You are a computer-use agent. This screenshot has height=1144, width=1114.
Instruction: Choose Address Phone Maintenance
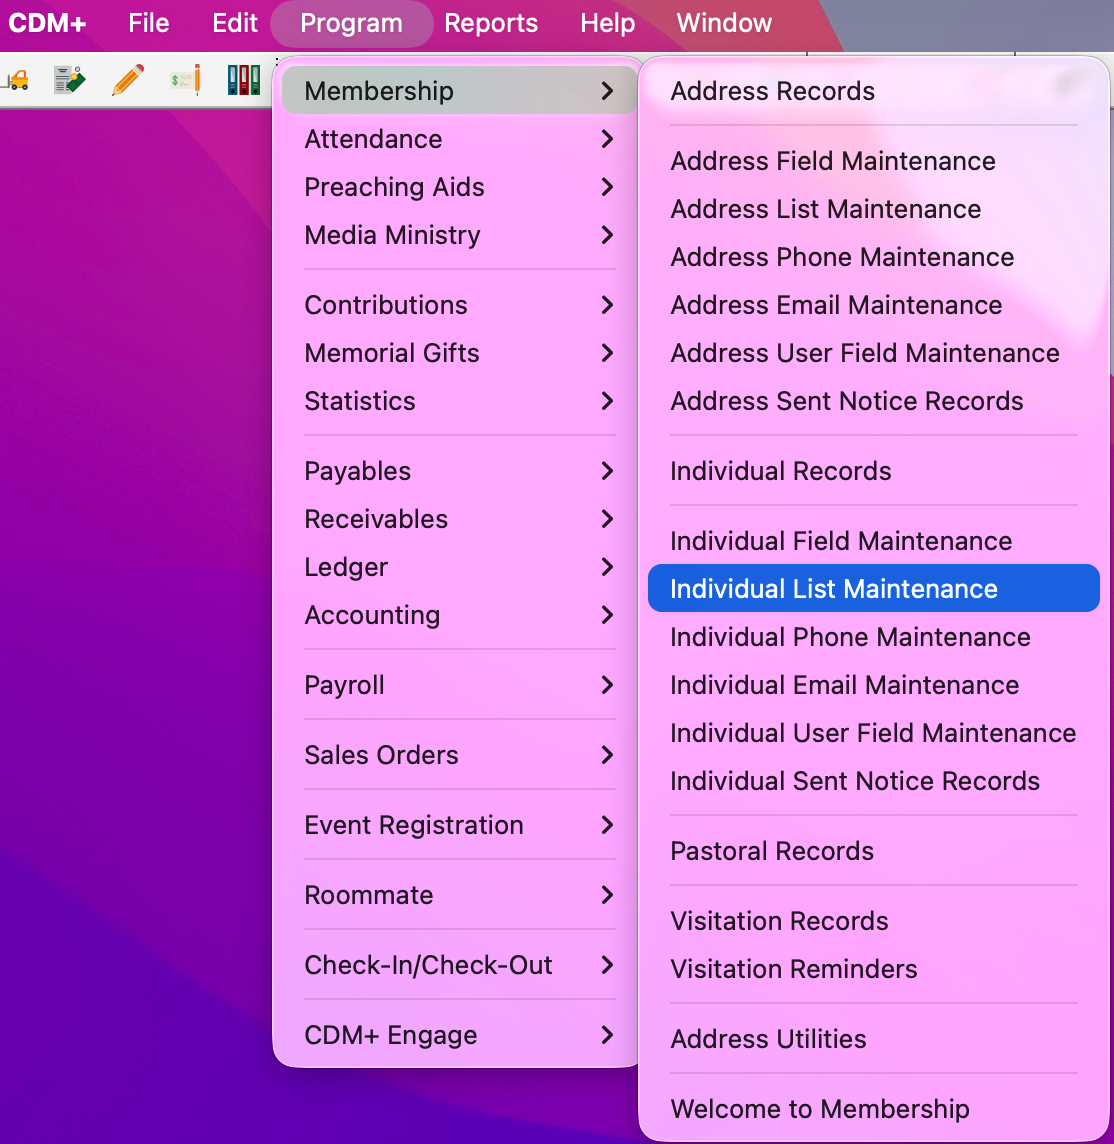point(873,257)
